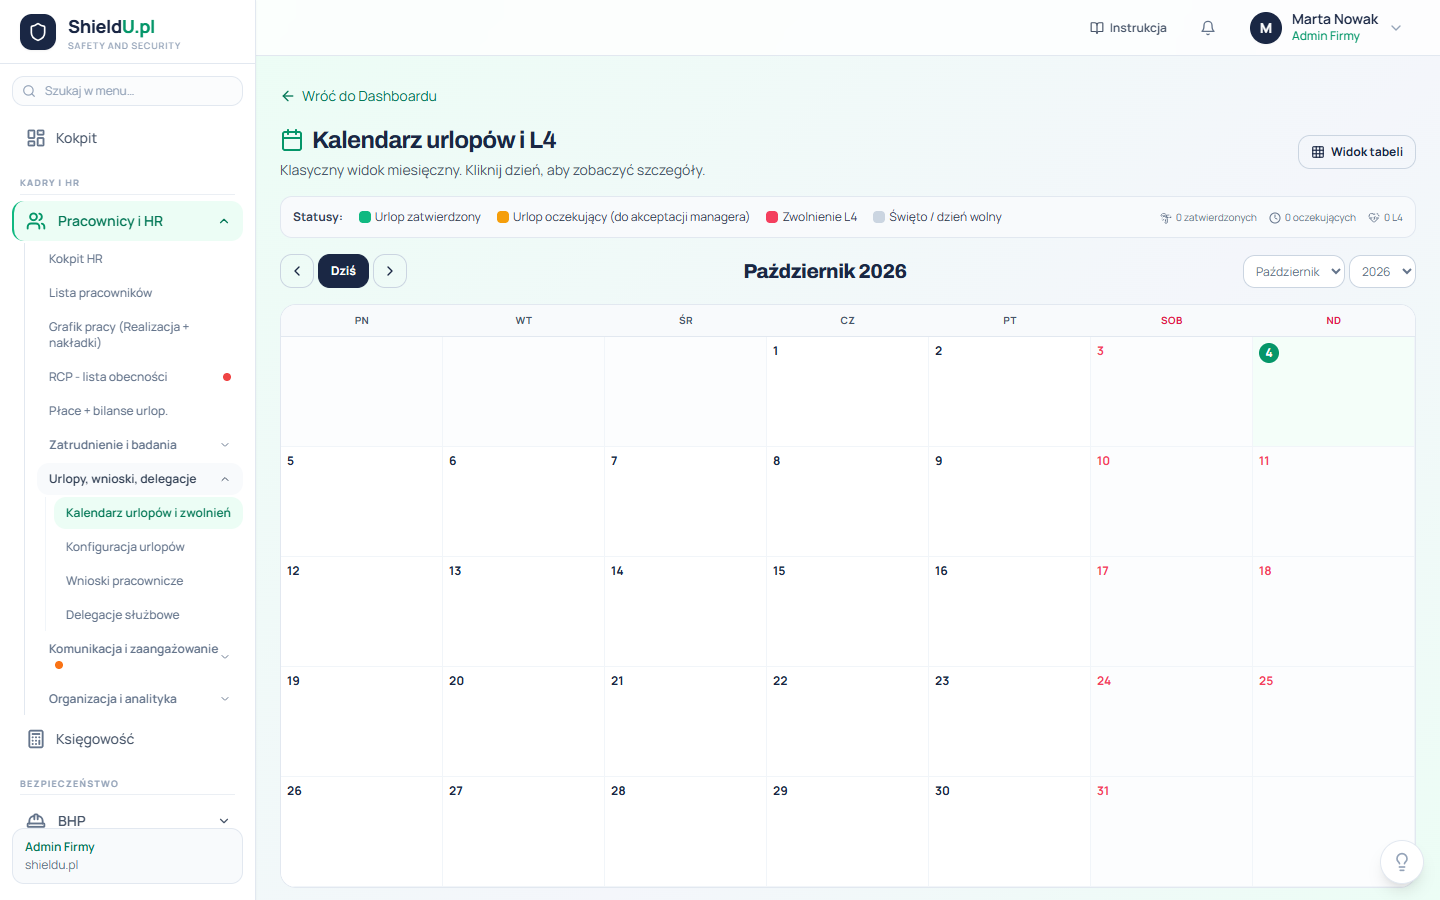Open Delegacje służbowe

tap(148, 615)
